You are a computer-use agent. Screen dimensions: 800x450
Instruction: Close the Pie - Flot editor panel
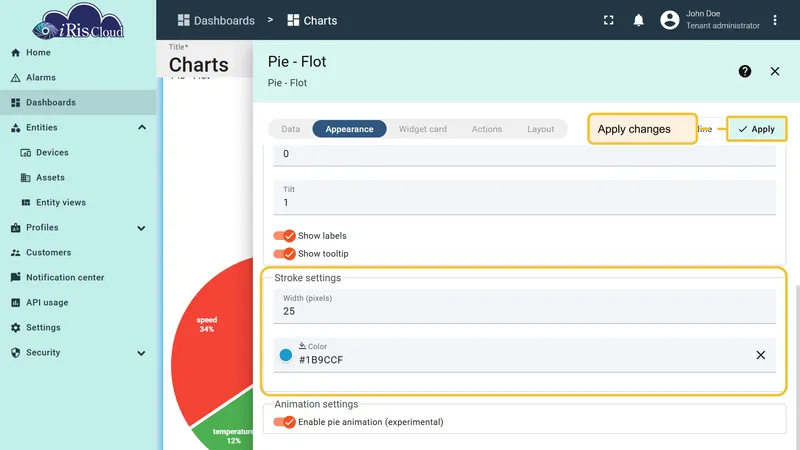774,71
